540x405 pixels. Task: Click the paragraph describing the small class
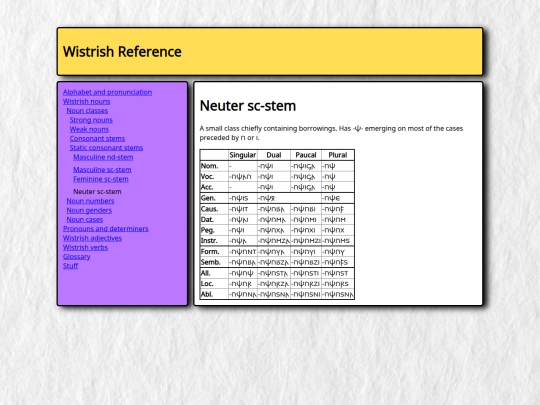pos(331,133)
